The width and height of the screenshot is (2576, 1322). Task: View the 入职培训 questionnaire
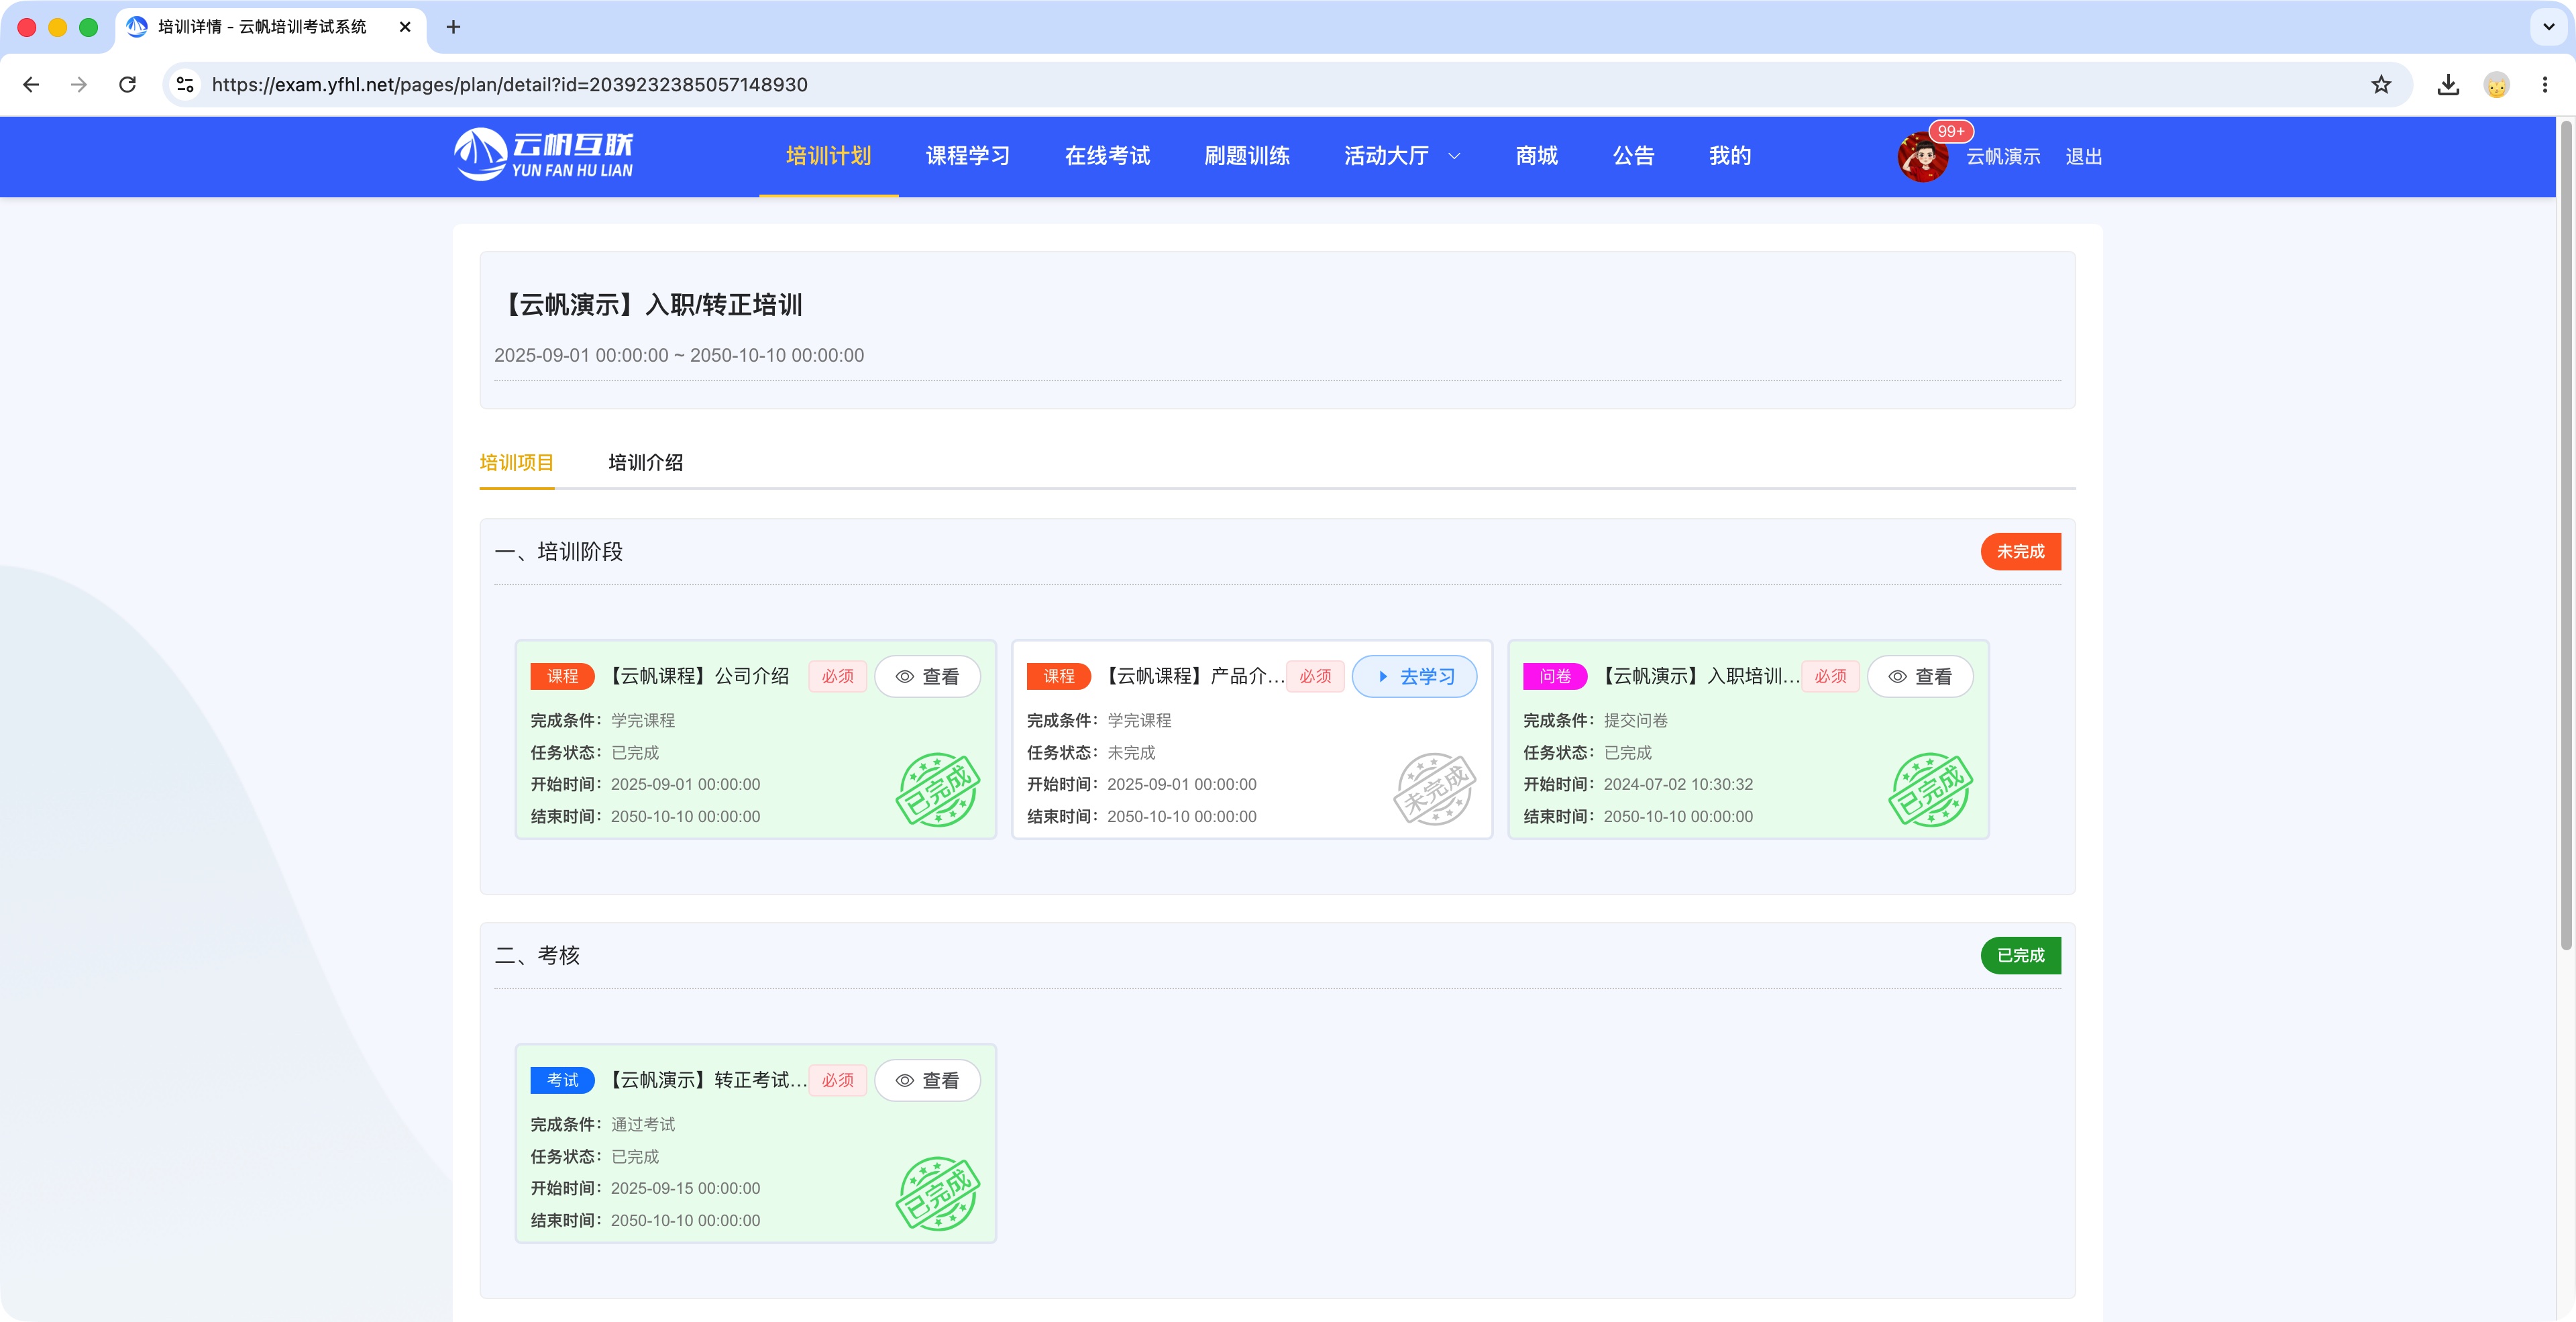click(x=1920, y=677)
